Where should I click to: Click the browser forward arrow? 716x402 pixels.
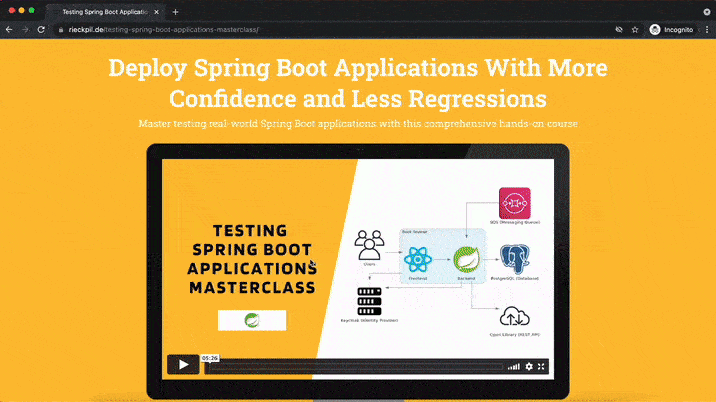(x=25, y=30)
